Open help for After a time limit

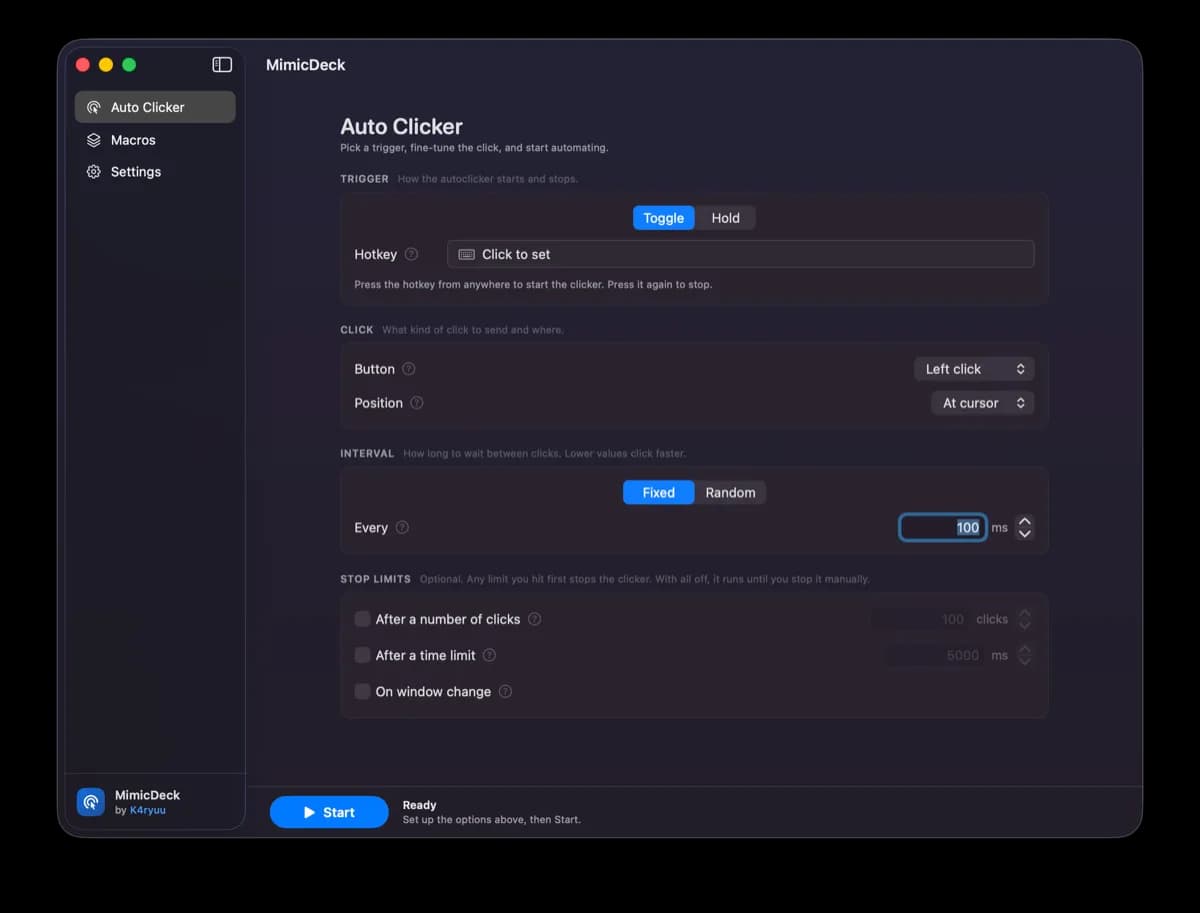[489, 655]
